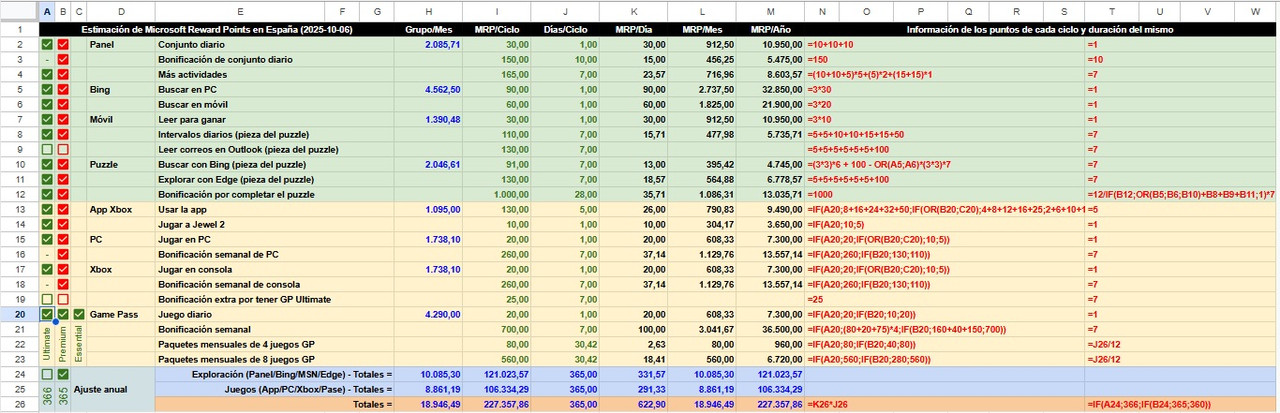The width and height of the screenshot is (1280, 413).
Task: Click the 'Más actividades' cell
Action: click(x=240, y=75)
